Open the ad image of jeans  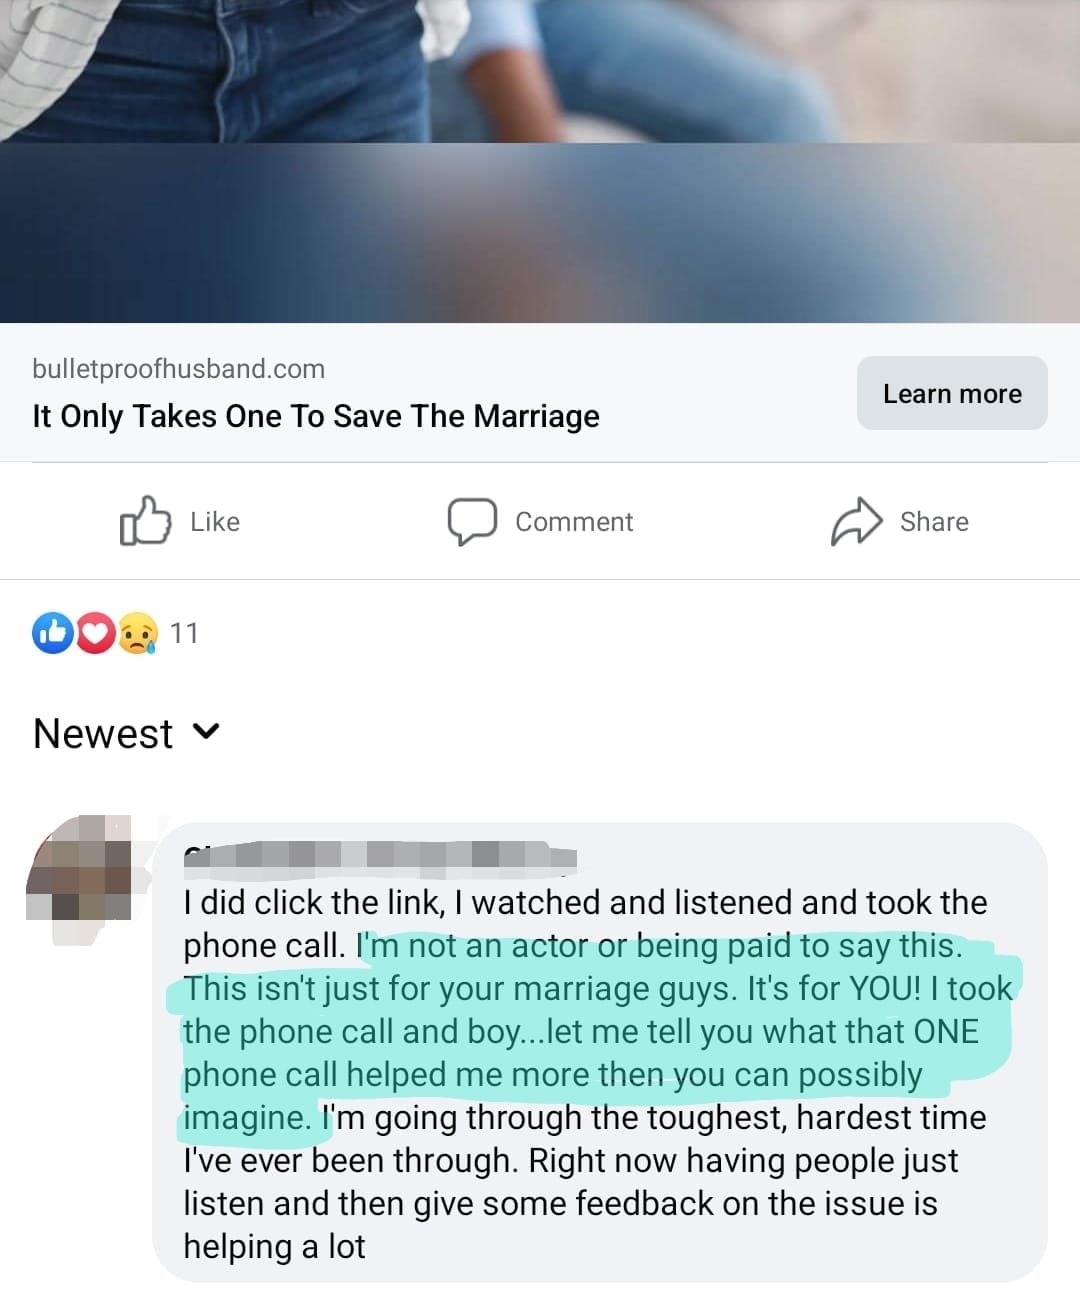(x=540, y=161)
